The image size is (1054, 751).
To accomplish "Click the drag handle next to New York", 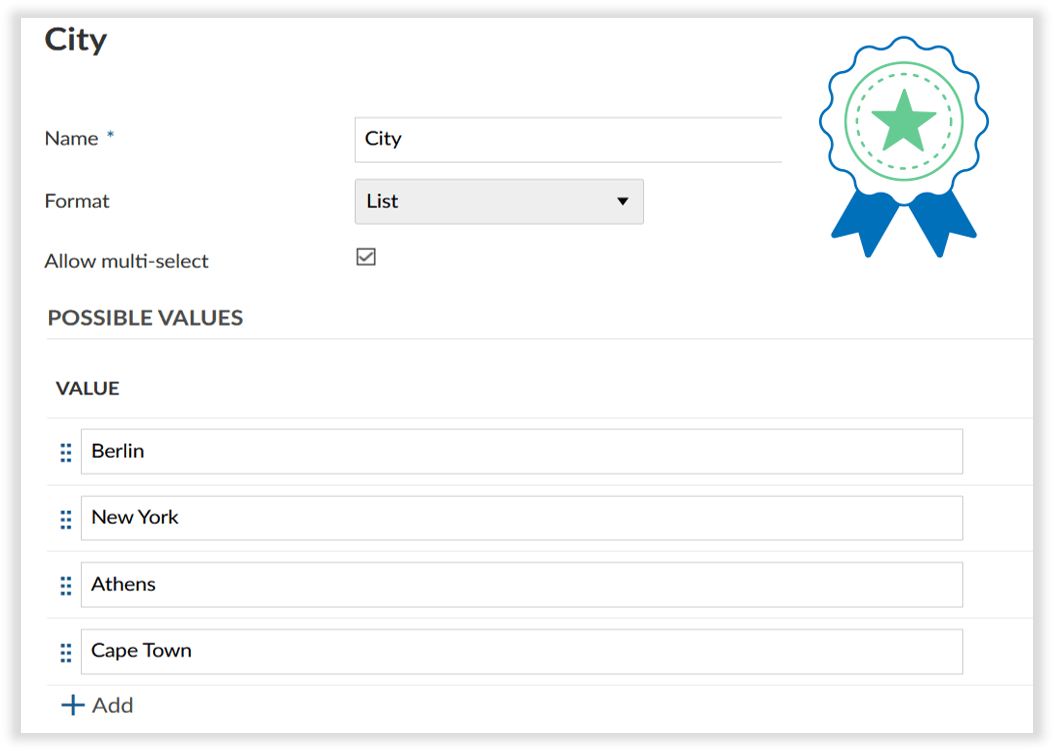I will click(64, 518).
